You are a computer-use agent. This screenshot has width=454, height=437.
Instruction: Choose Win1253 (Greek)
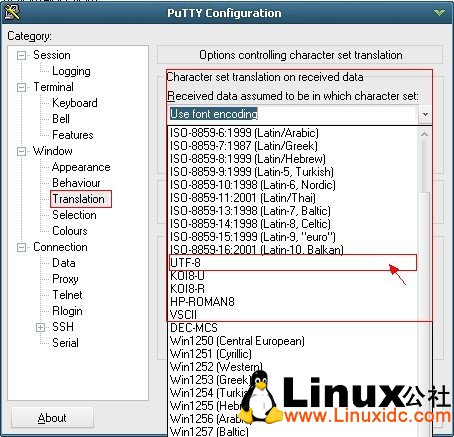(x=293, y=380)
